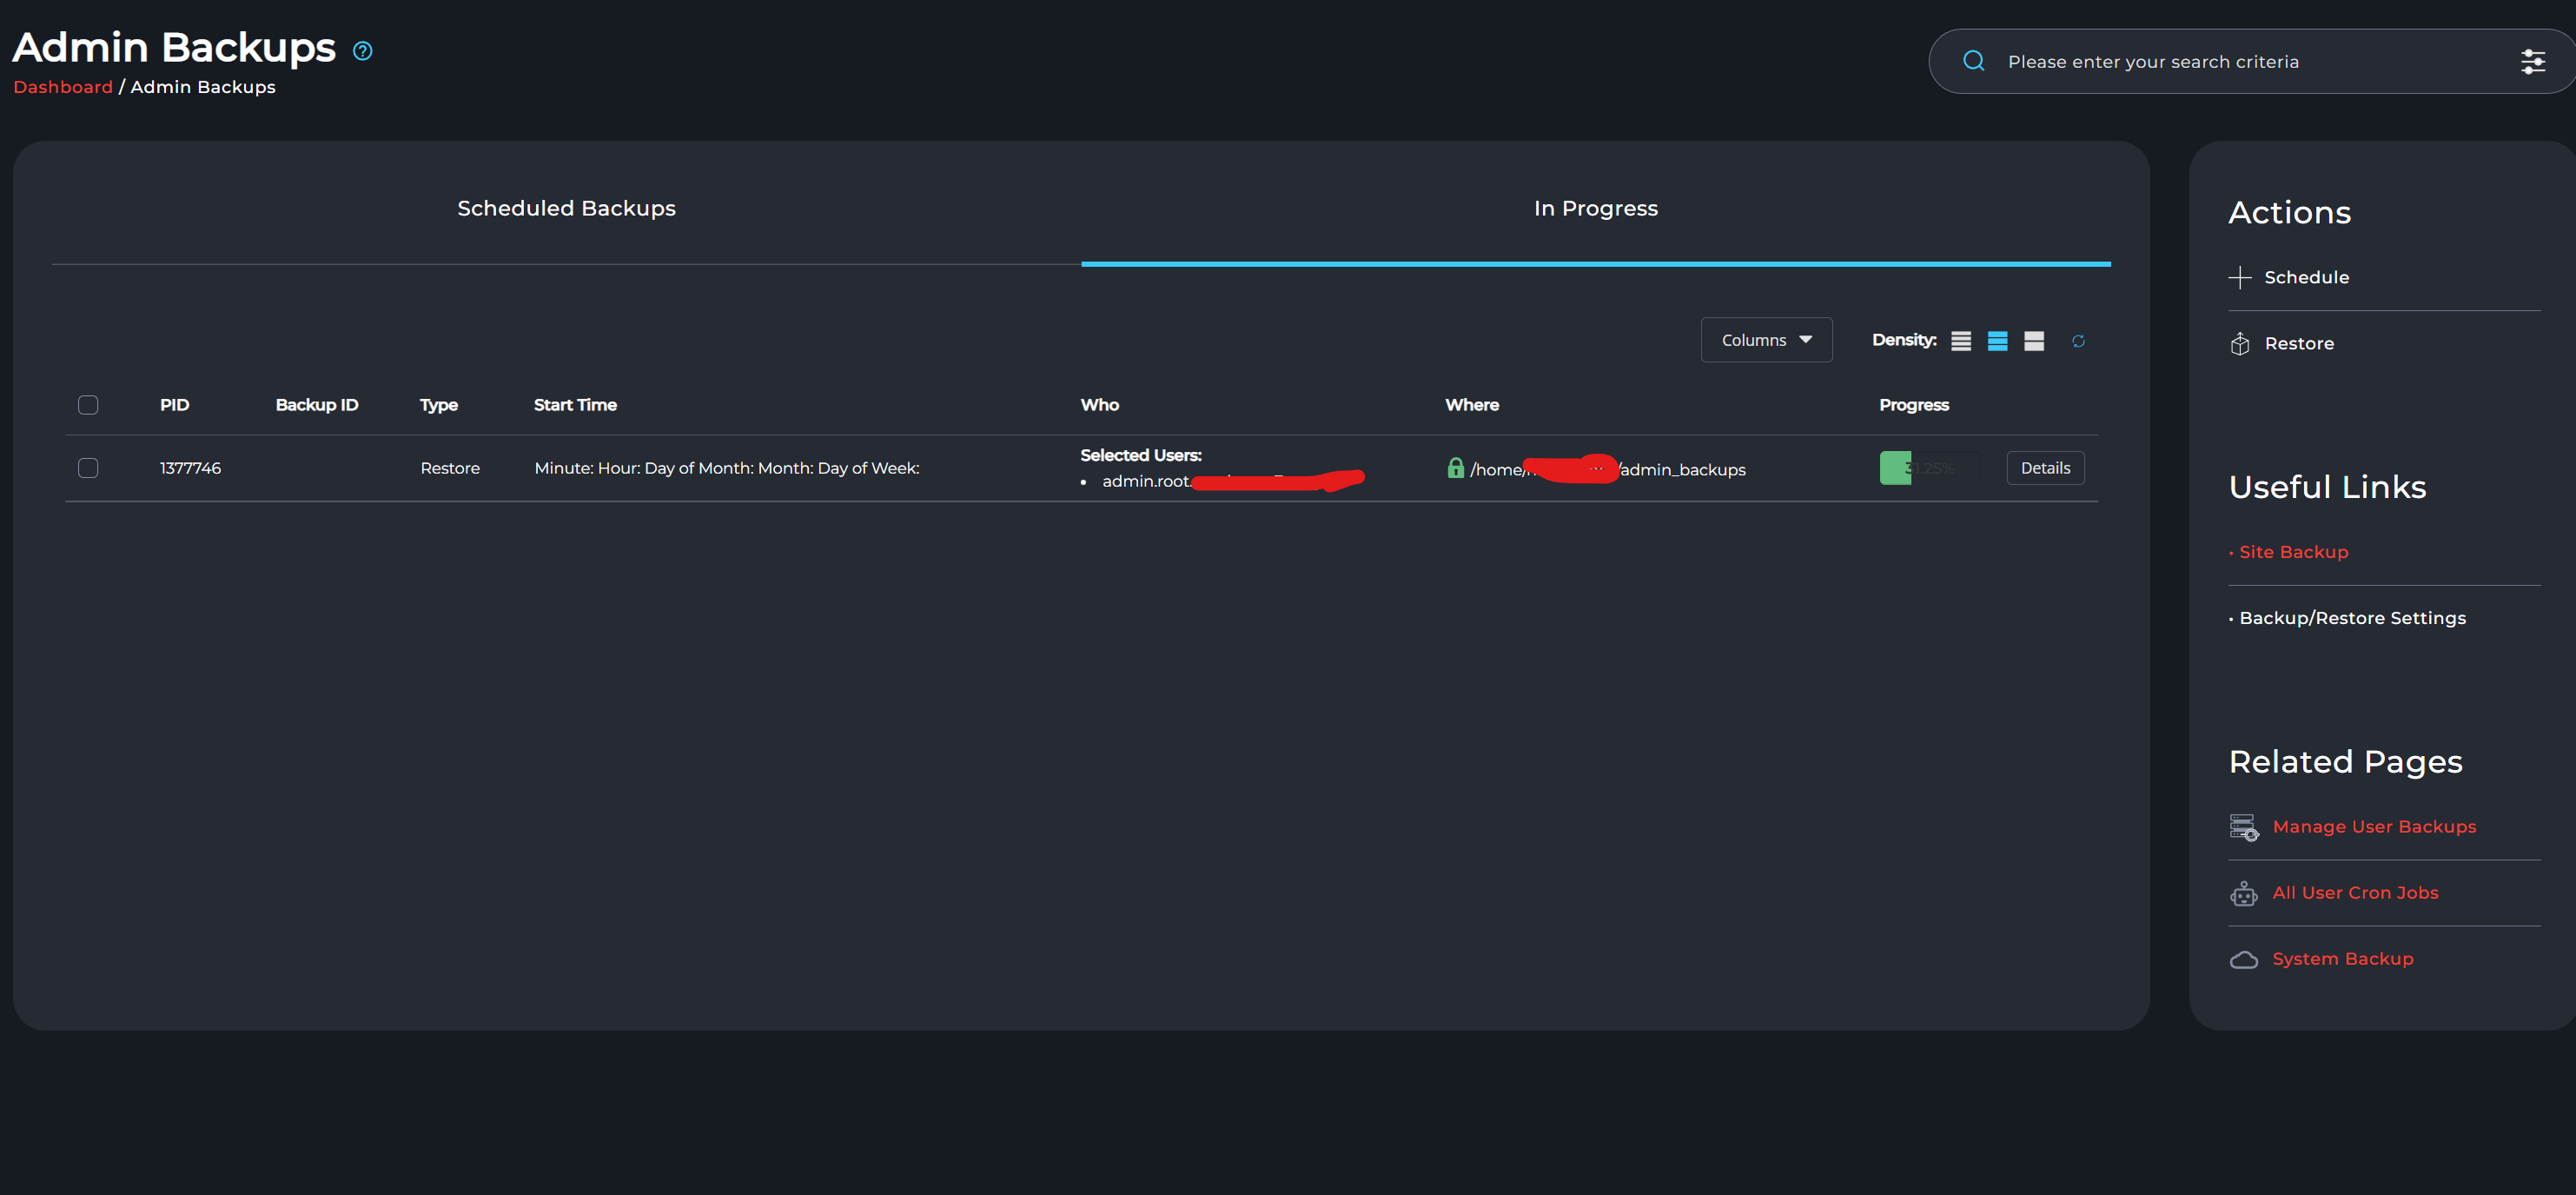This screenshot has width=2576, height=1195.
Task: Click the table refresh icon
Action: pos(2078,341)
